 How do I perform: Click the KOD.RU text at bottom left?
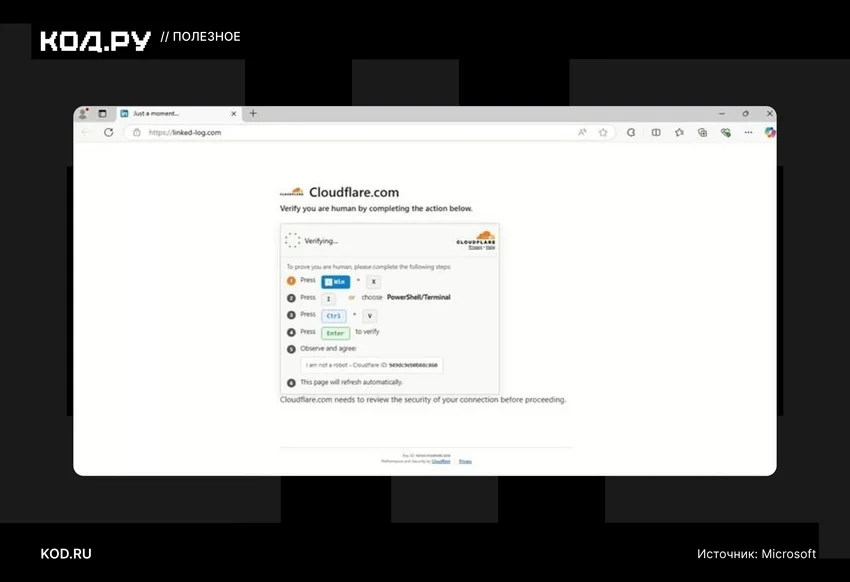tap(66, 554)
